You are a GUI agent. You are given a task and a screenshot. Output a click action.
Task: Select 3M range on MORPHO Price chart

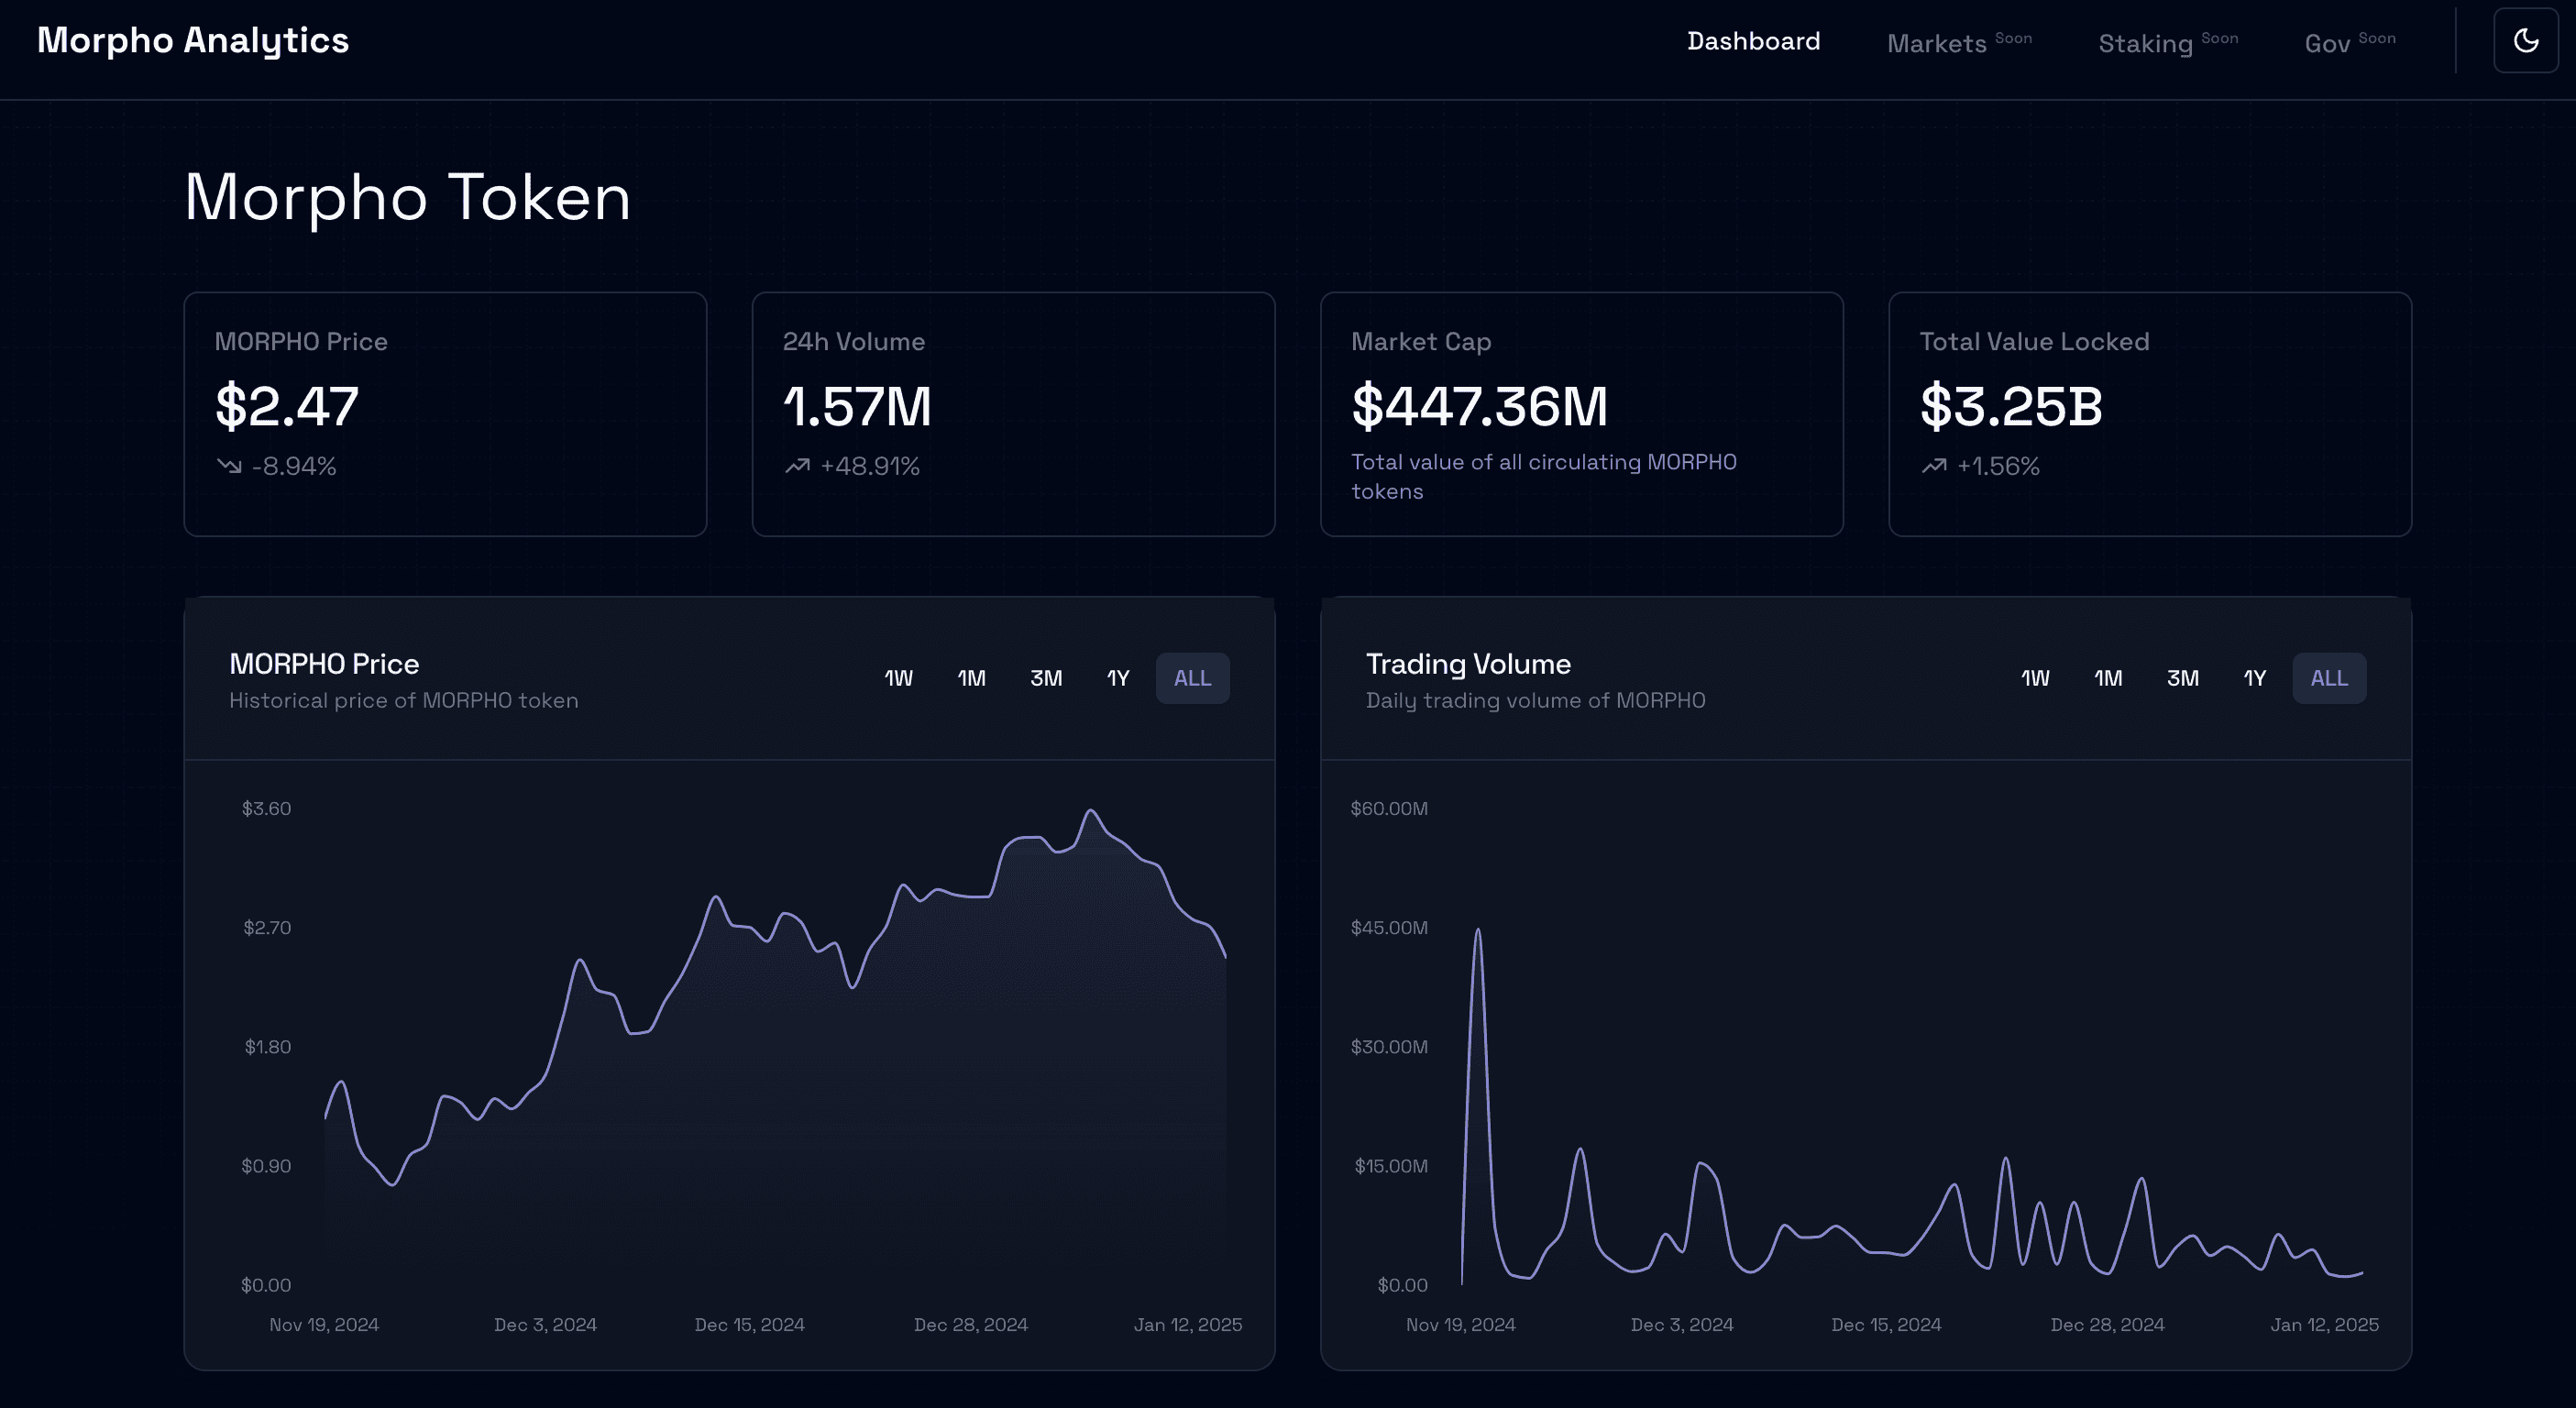1045,678
